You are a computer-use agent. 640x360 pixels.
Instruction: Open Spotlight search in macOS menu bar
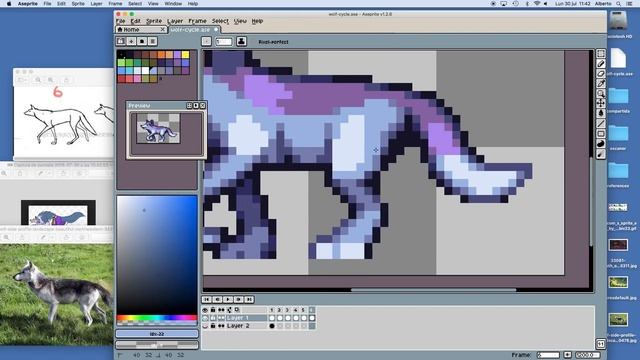point(619,4)
